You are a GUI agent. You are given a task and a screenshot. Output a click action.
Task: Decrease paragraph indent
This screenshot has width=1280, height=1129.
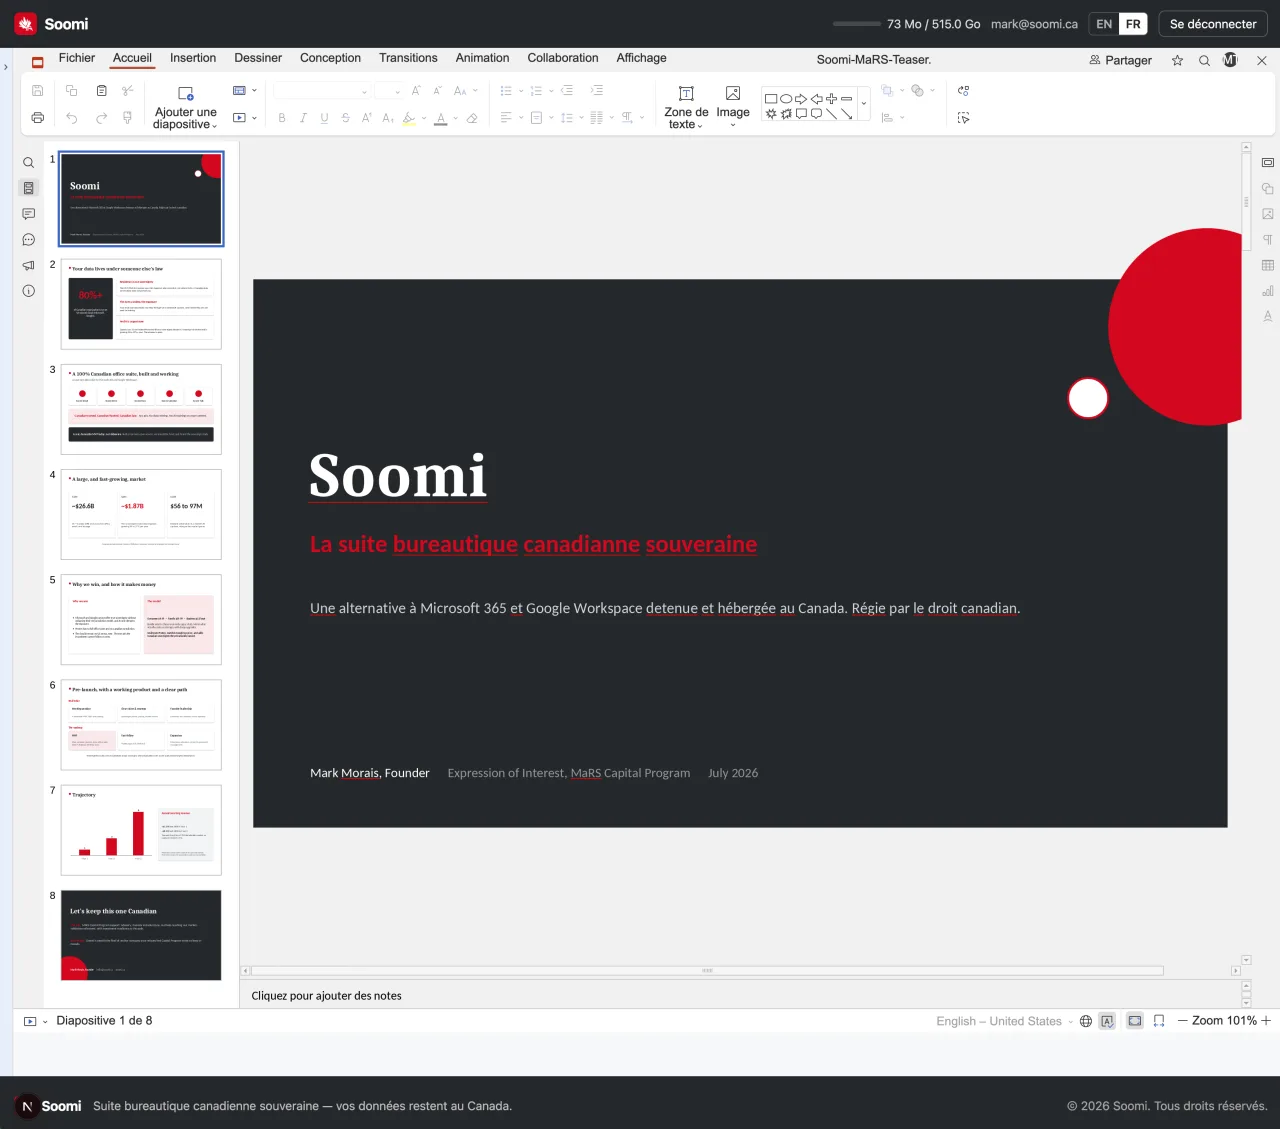point(567,90)
